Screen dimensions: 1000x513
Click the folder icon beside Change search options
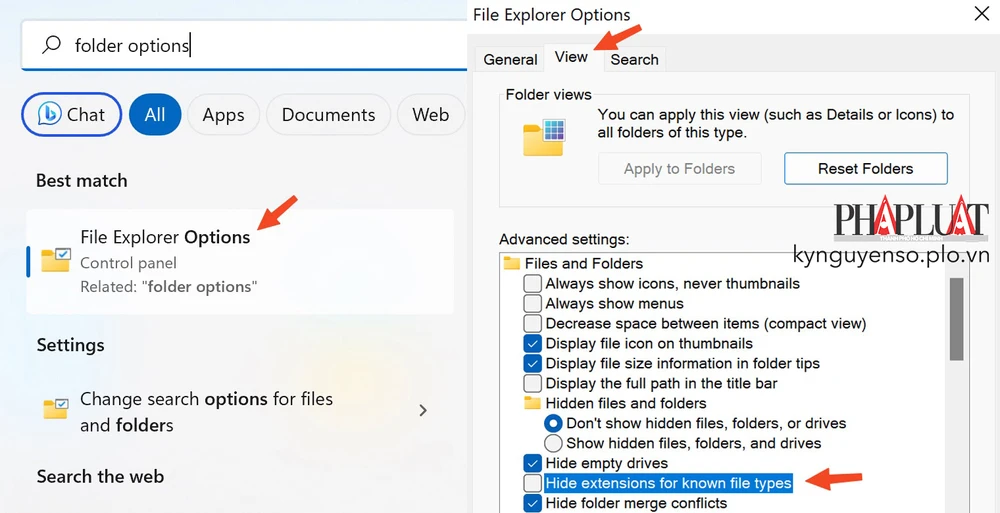click(x=55, y=409)
